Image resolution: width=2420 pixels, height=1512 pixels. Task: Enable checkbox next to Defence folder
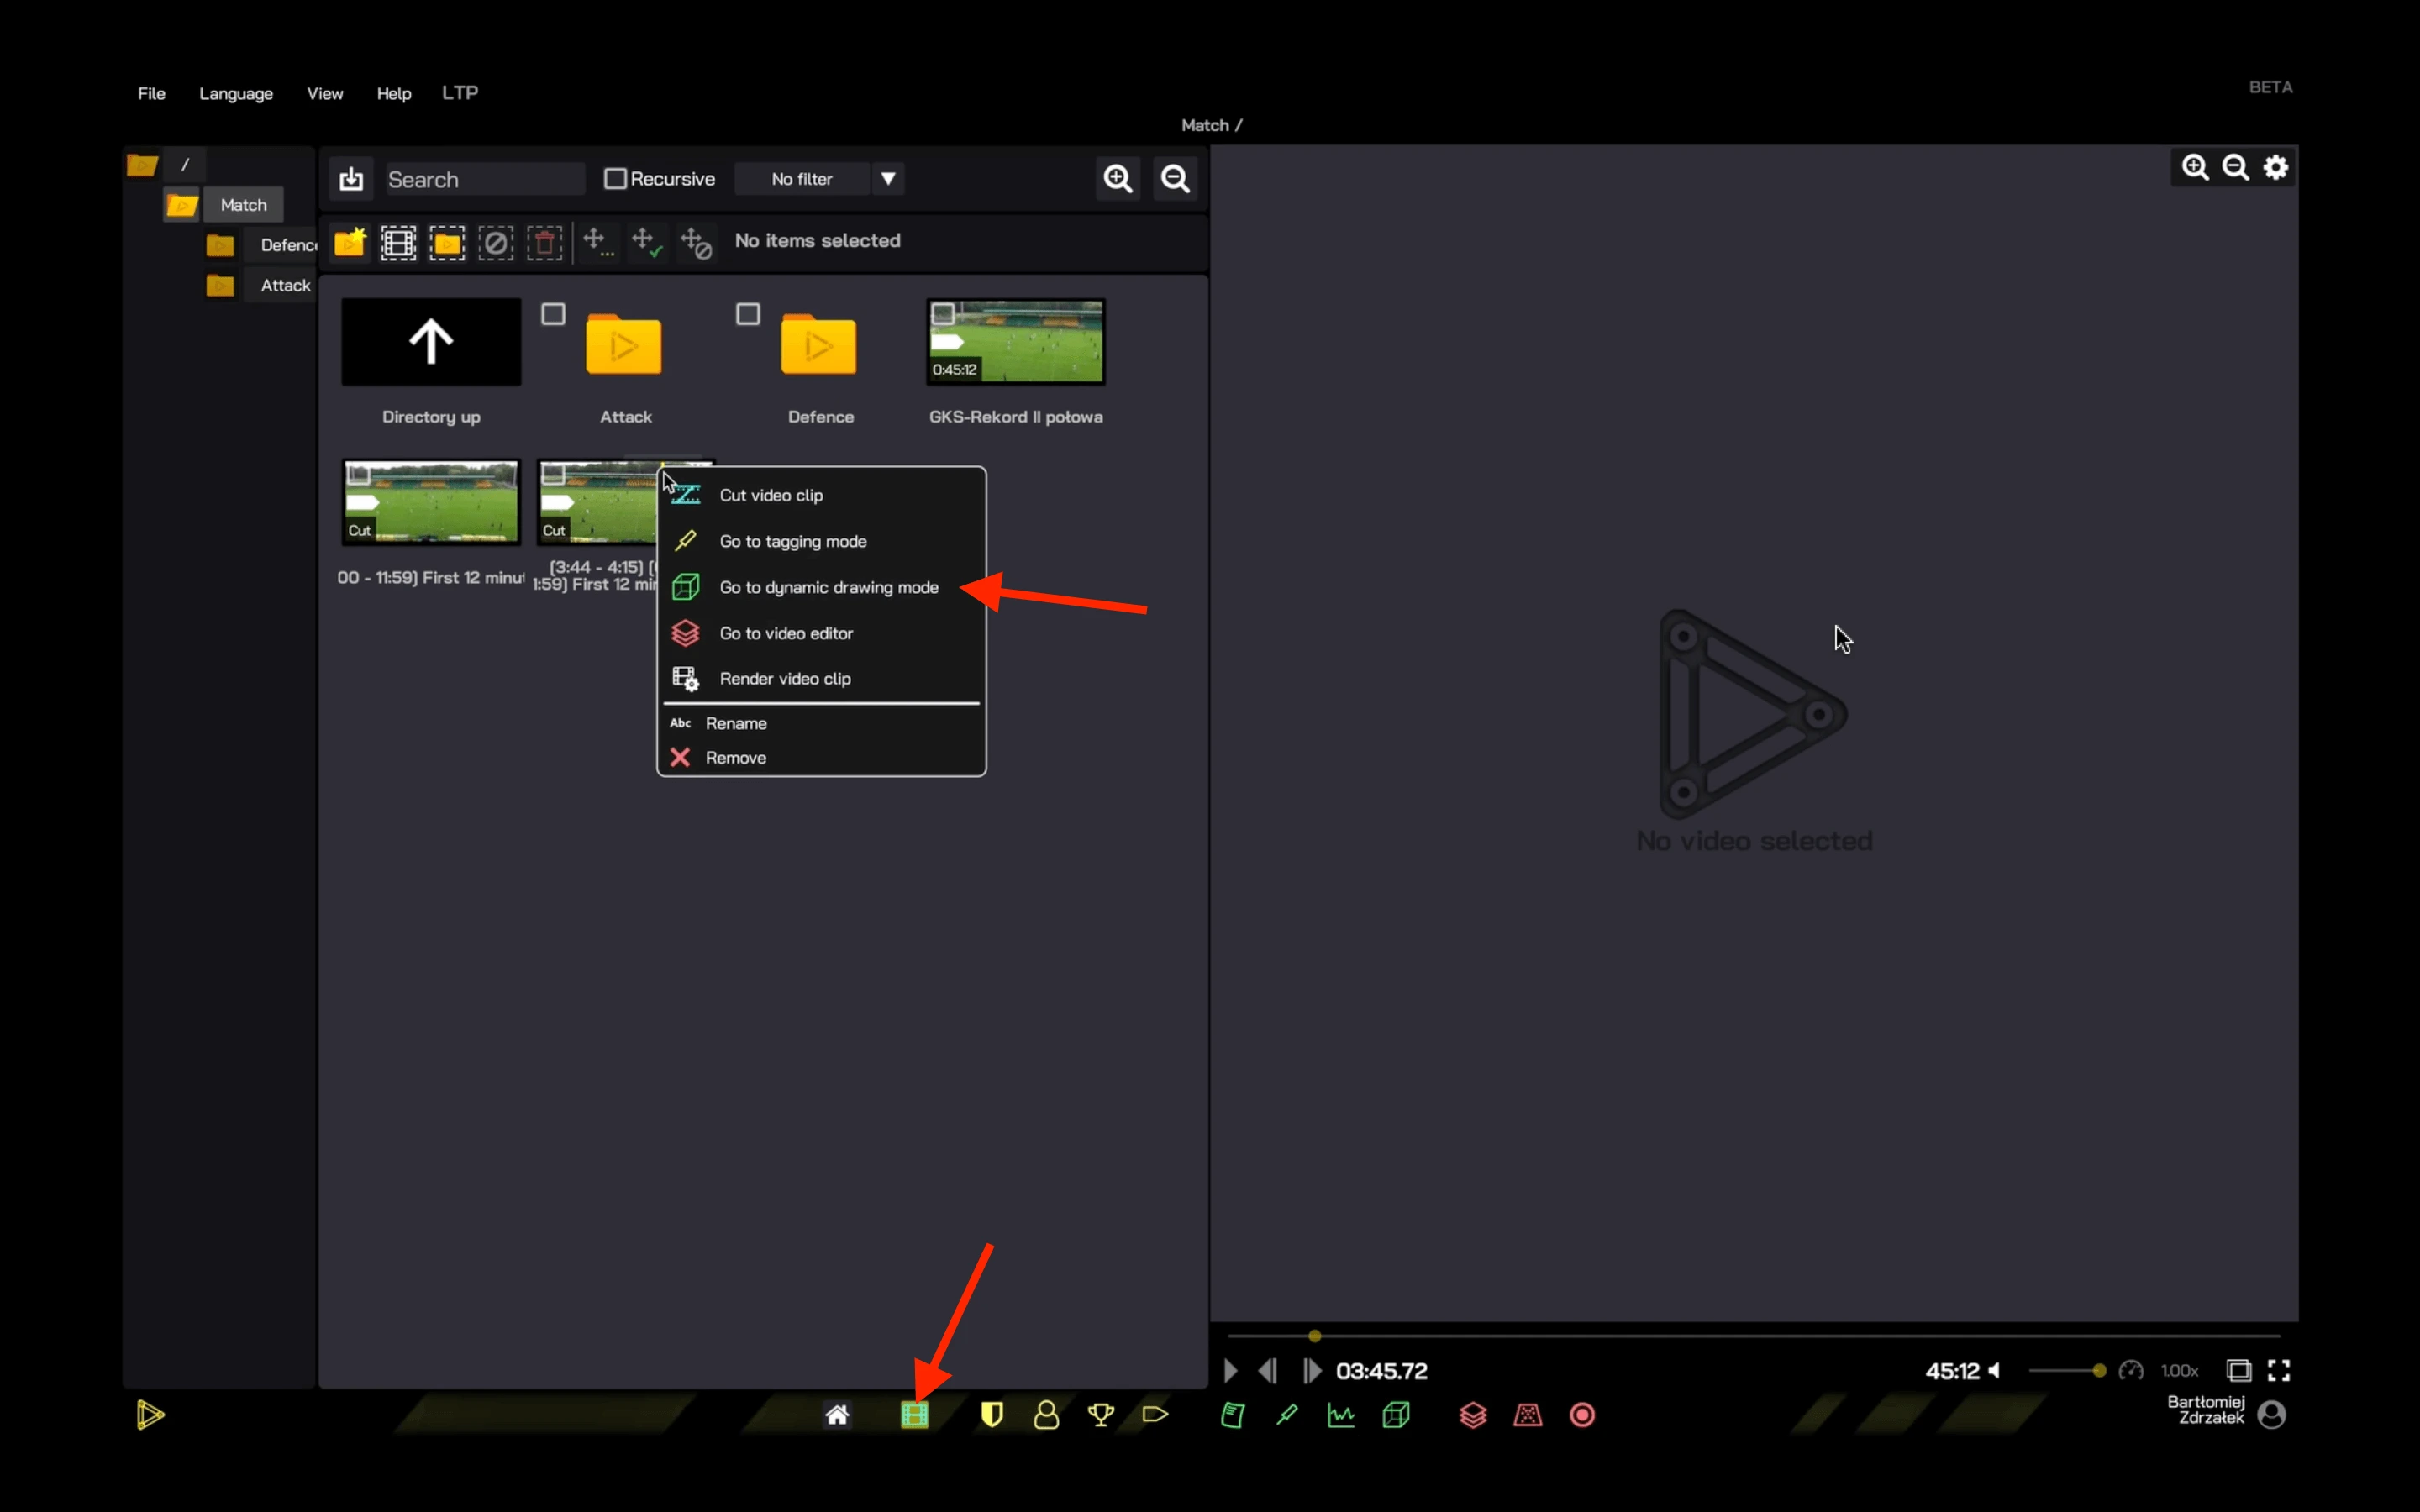[751, 313]
